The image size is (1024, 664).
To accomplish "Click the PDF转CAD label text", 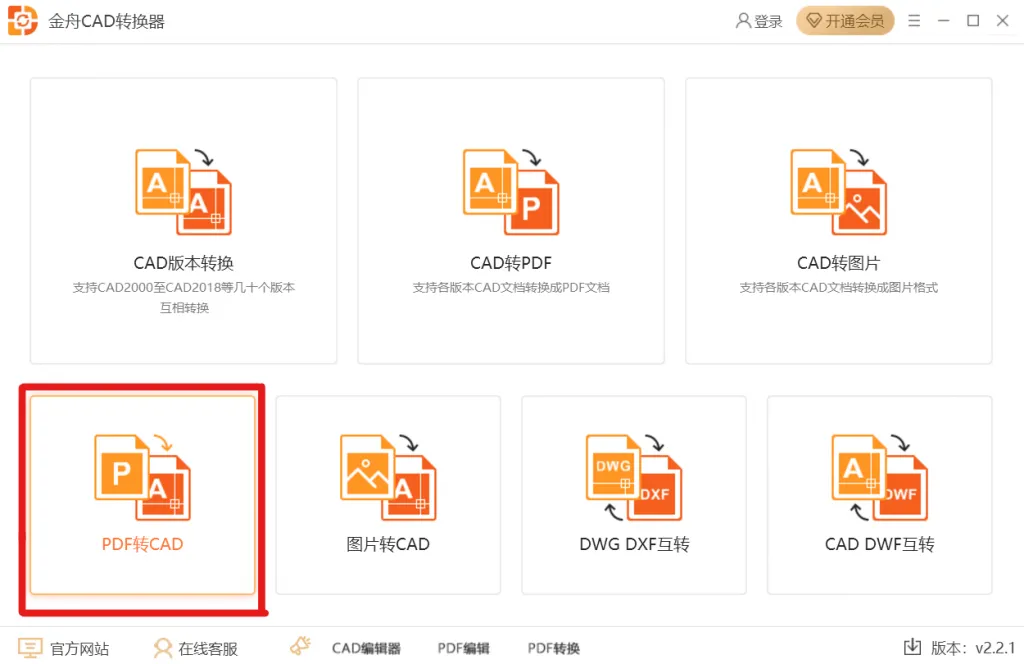I will [142, 544].
